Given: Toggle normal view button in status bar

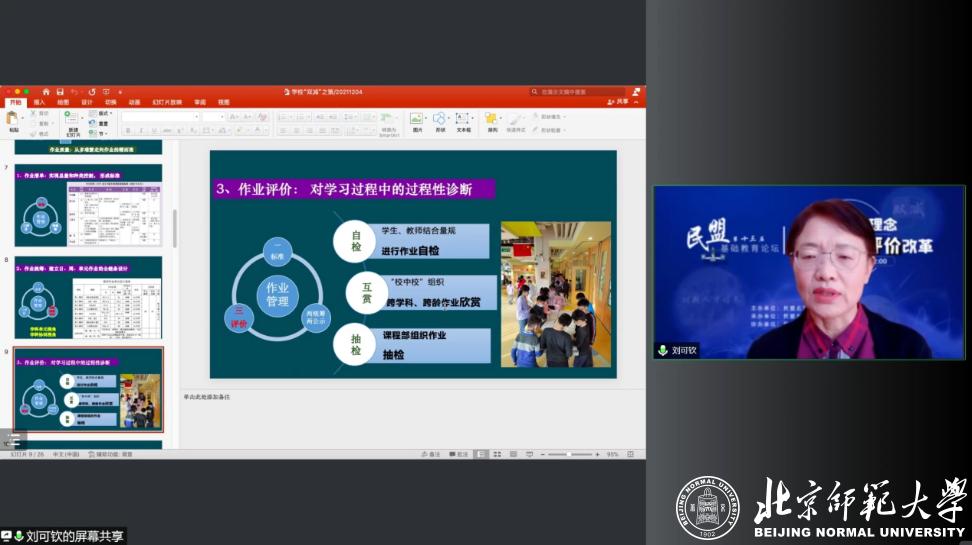Looking at the screenshot, I should (x=482, y=454).
